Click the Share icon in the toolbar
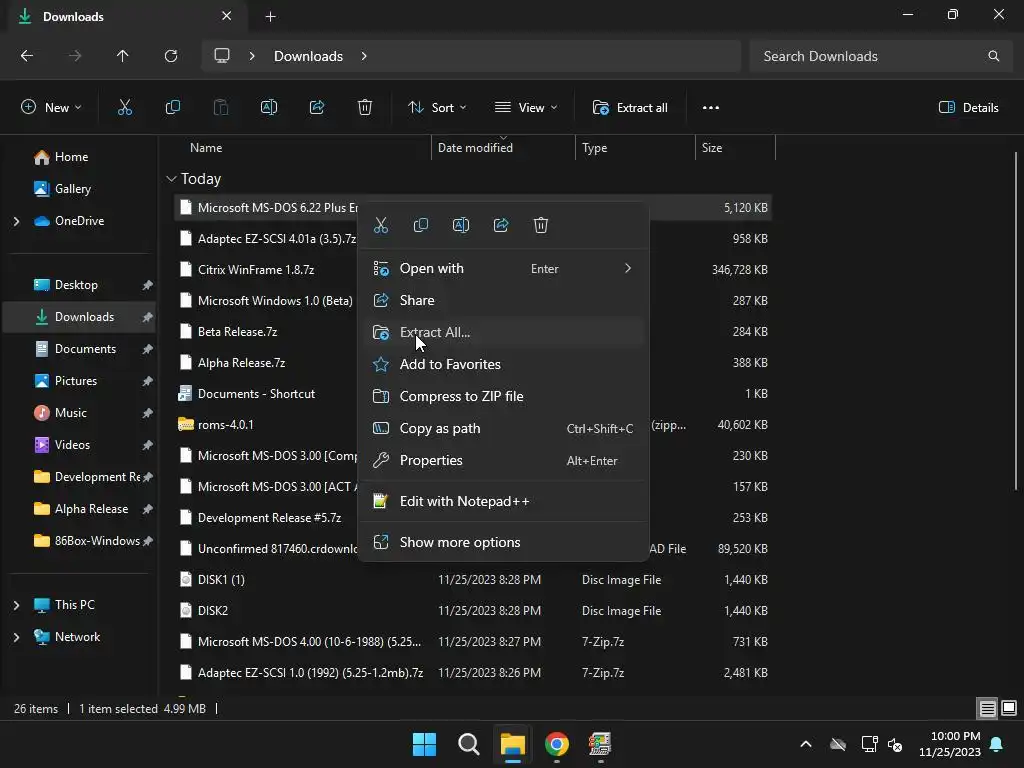1024x768 pixels. click(x=317, y=108)
